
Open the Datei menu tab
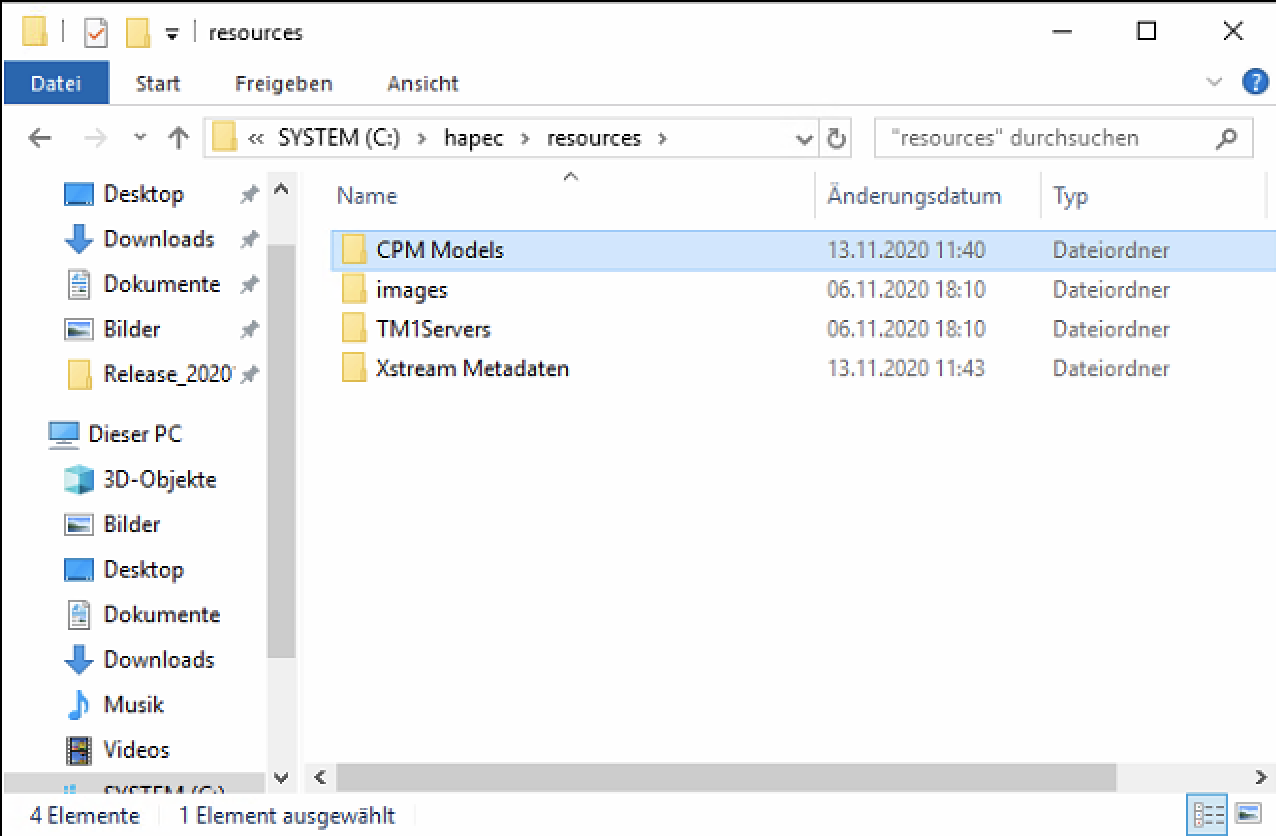[56, 84]
